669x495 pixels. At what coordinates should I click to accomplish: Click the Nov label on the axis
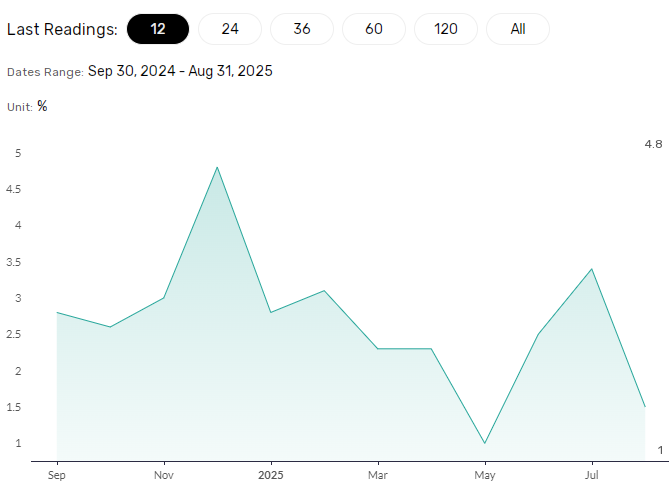tap(164, 475)
